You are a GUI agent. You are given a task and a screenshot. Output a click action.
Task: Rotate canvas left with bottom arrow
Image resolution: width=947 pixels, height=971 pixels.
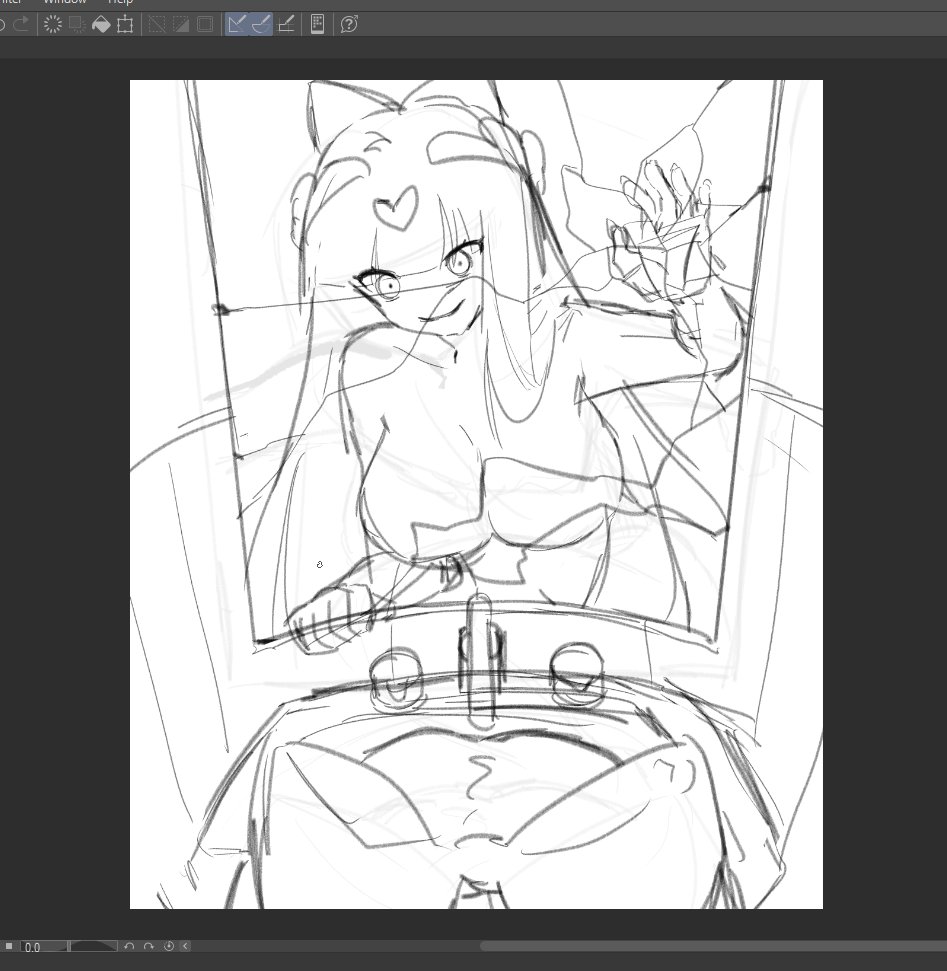click(x=129, y=946)
